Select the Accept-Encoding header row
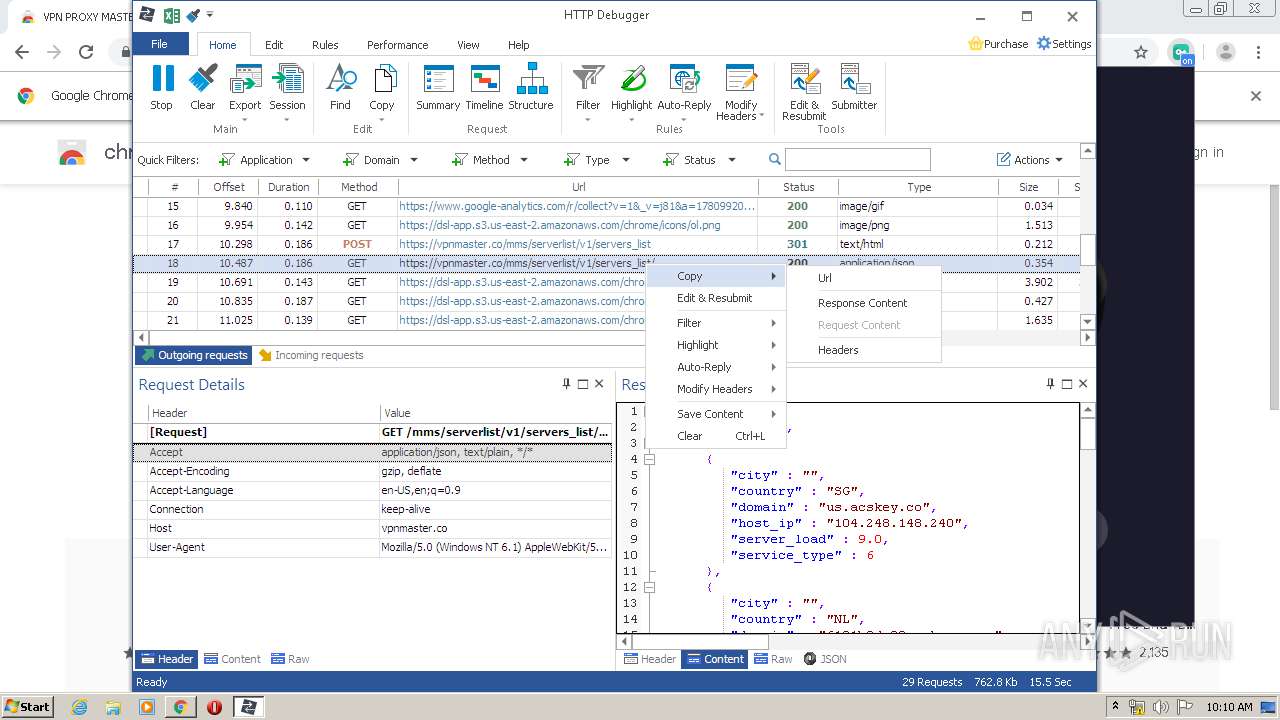1280x720 pixels. 373,471
